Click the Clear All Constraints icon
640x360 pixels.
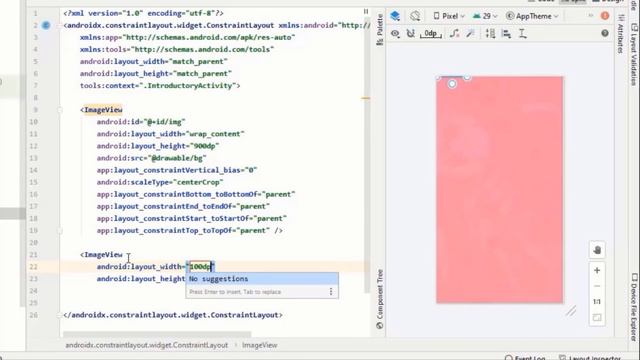(454, 33)
